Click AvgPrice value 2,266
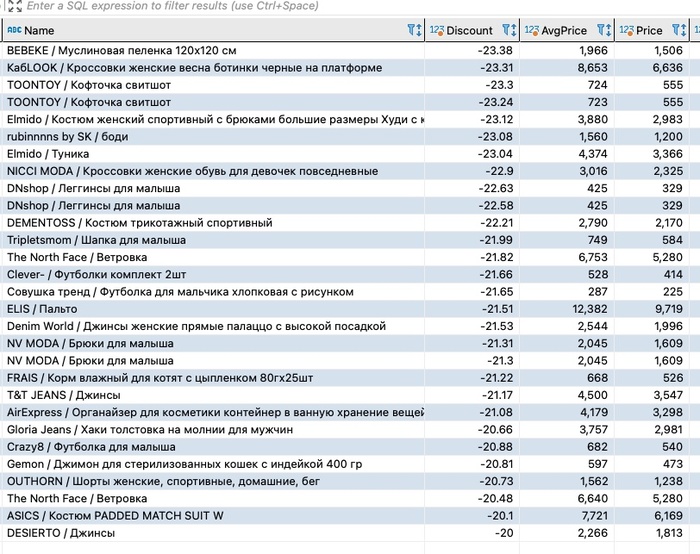The image size is (700, 554). tap(592, 533)
